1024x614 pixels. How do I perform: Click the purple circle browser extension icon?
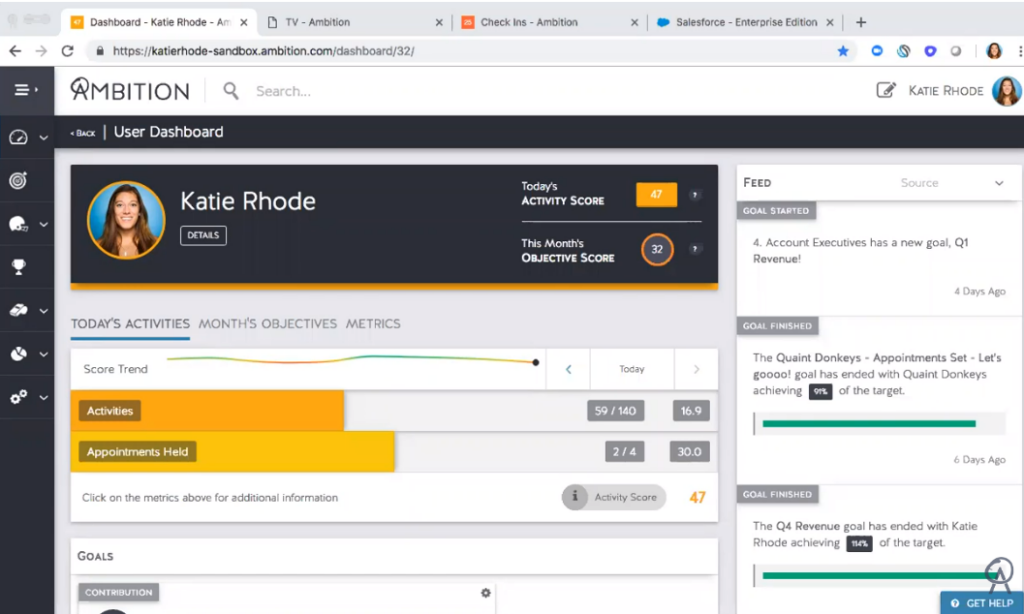(x=930, y=51)
